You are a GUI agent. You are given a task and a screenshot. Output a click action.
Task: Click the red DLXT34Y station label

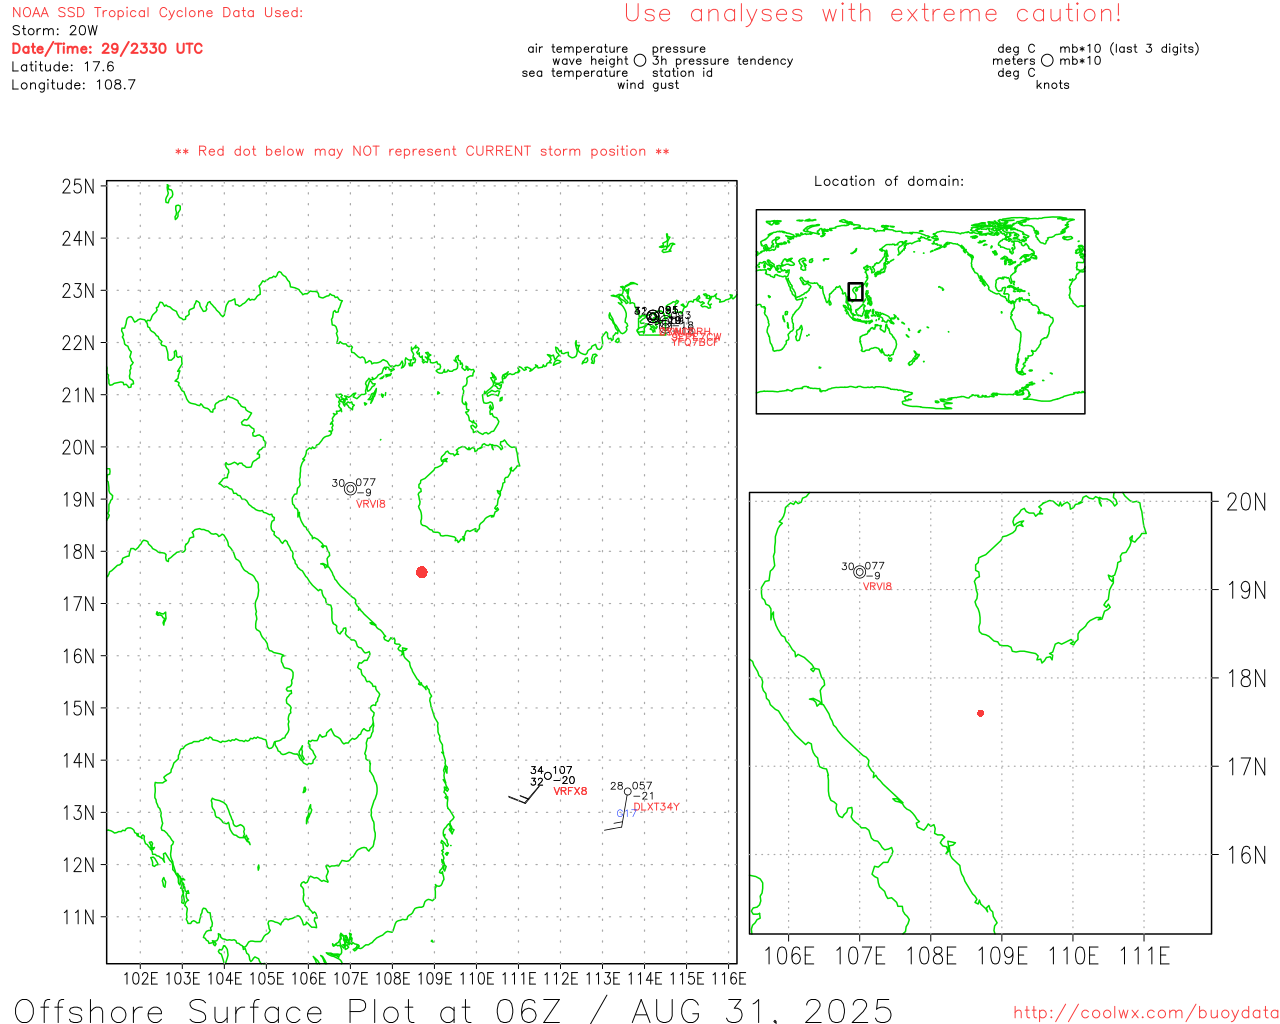pyautogui.click(x=656, y=807)
